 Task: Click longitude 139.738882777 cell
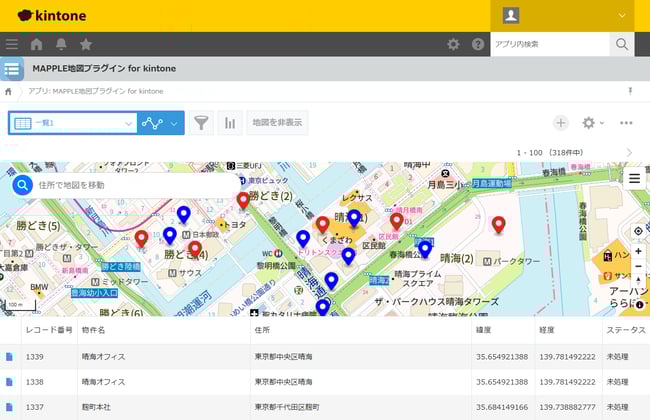568,407
